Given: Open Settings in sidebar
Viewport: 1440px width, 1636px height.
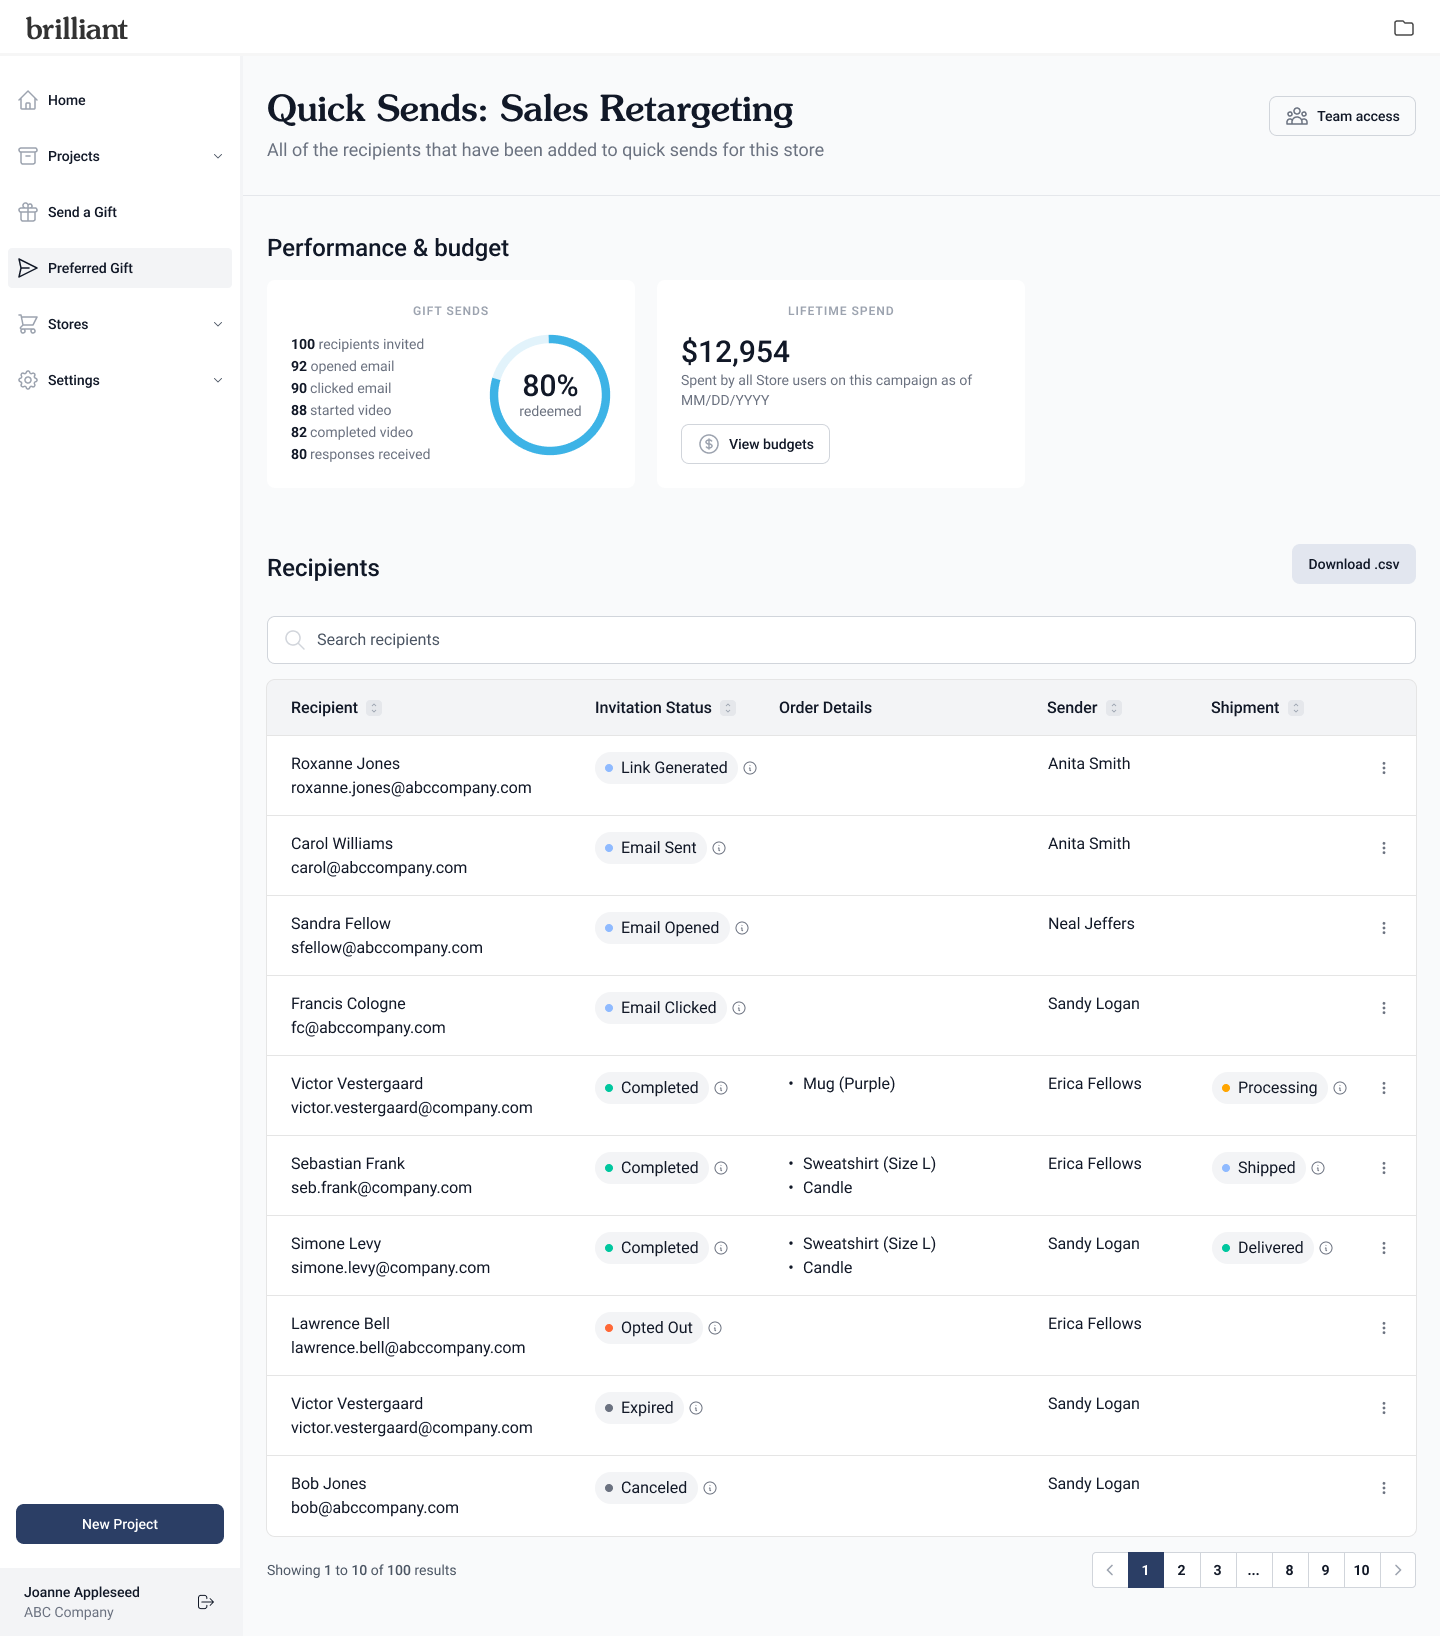Looking at the screenshot, I should coord(120,380).
